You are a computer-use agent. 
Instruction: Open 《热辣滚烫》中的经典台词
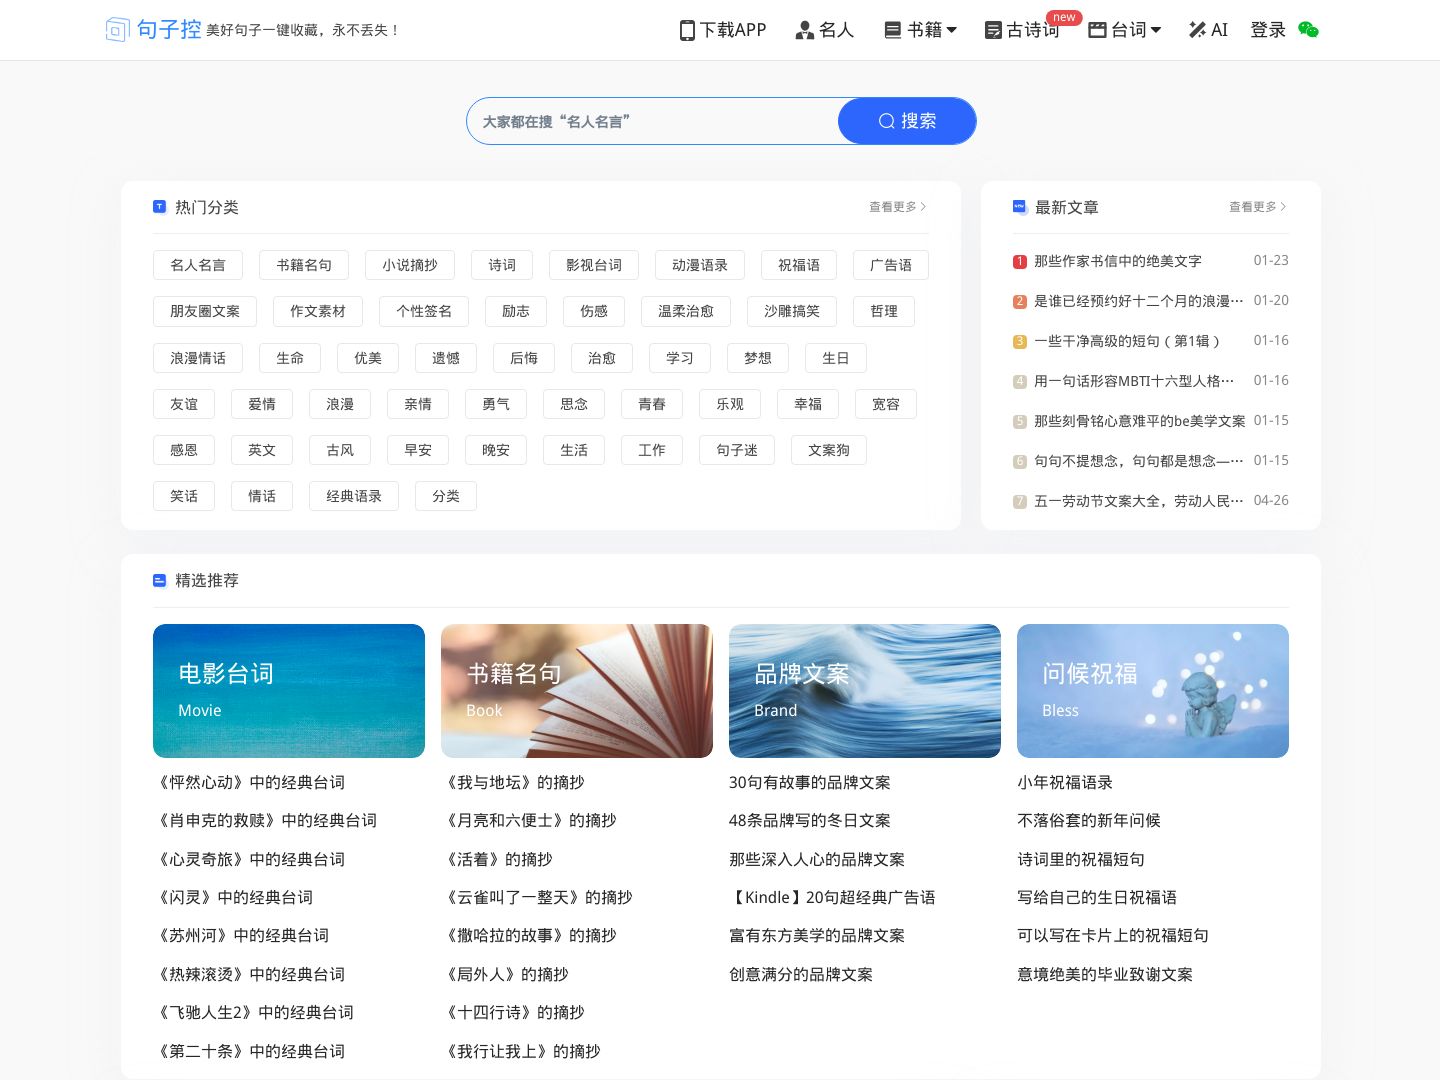pos(249,974)
